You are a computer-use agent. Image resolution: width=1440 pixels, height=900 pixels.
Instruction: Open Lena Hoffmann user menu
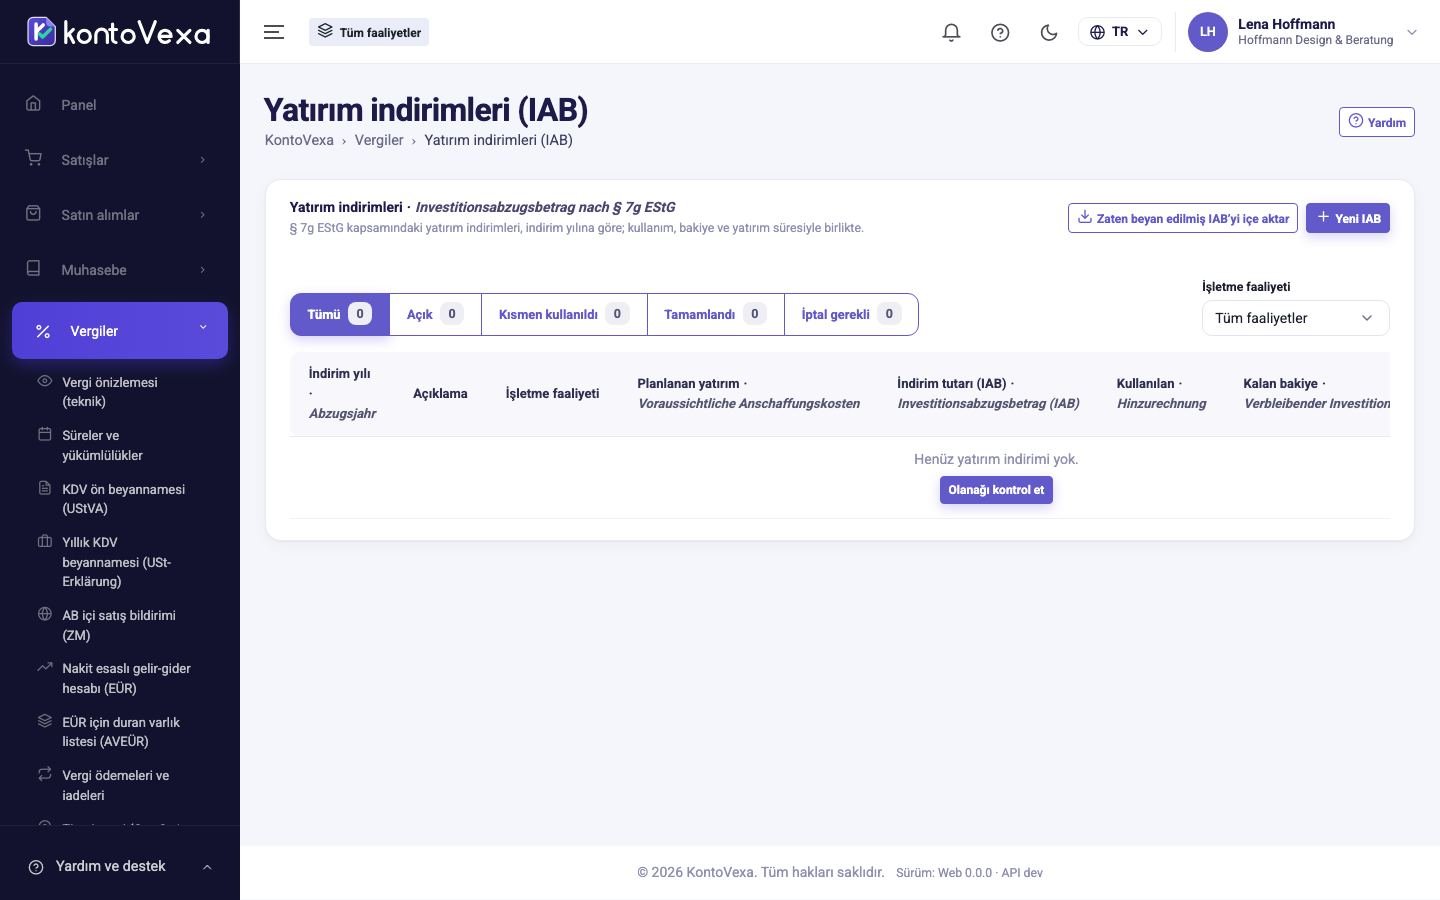pyautogui.click(x=1303, y=32)
